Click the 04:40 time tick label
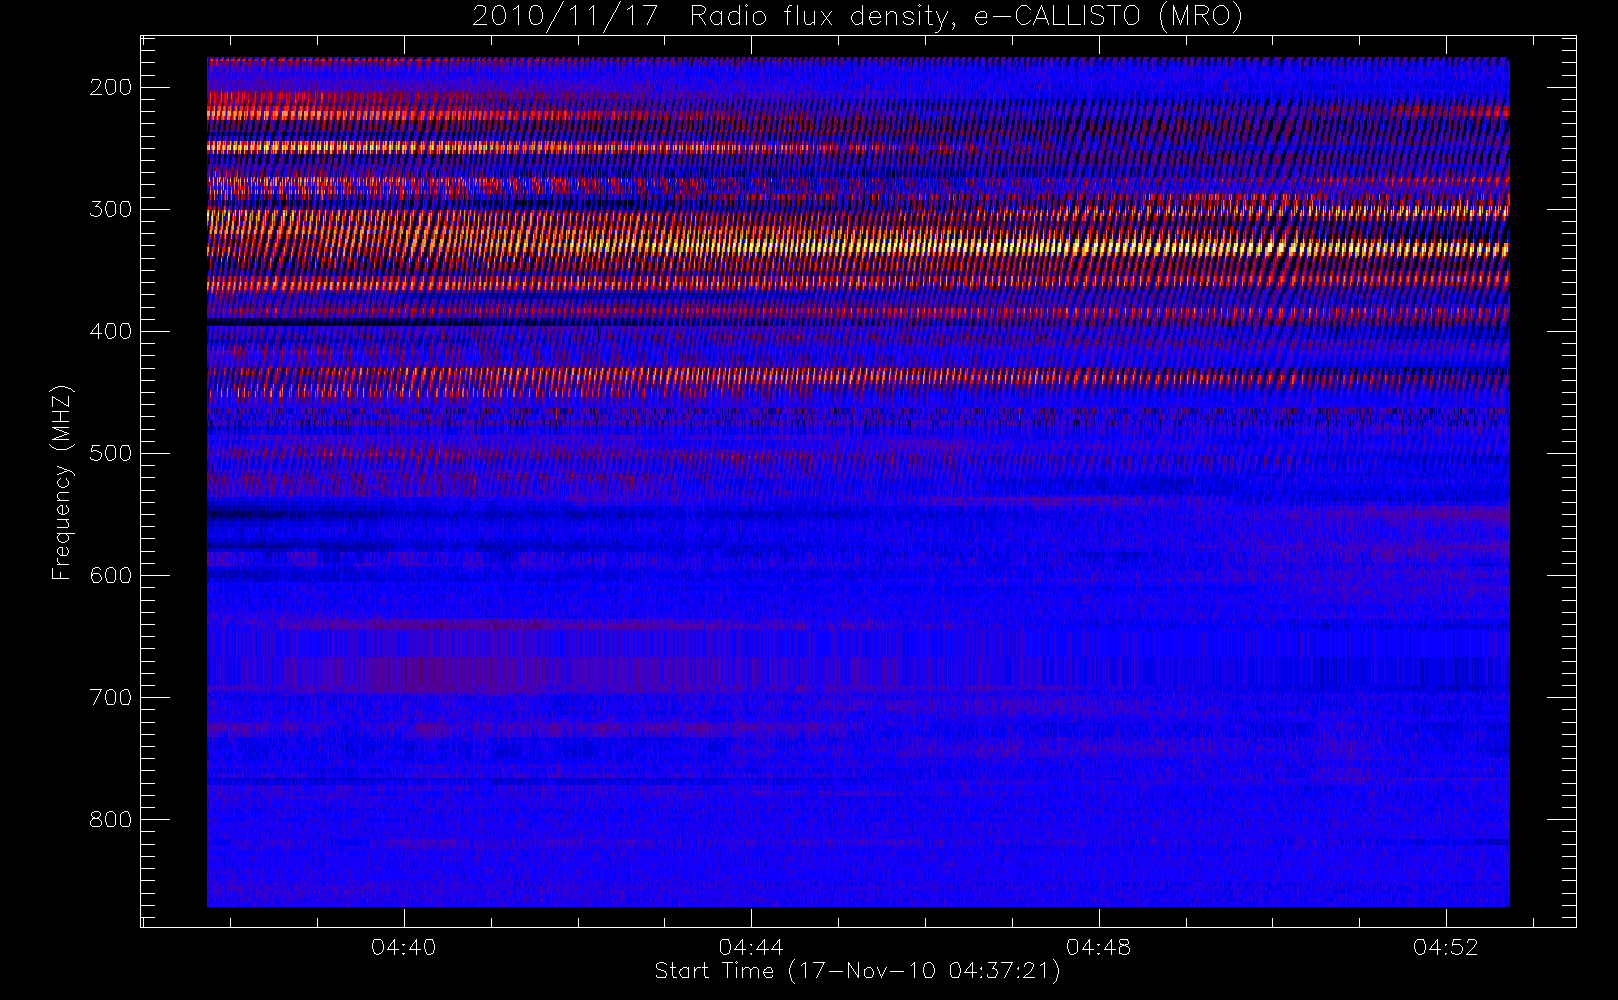 point(404,947)
